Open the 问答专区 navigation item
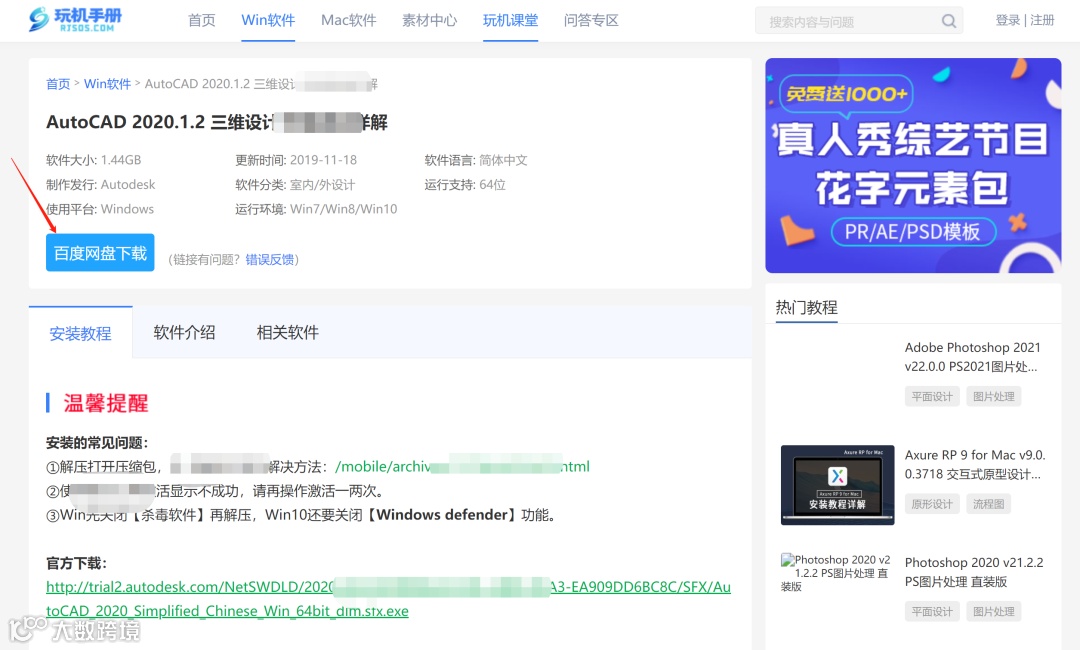1080x650 pixels. [591, 21]
